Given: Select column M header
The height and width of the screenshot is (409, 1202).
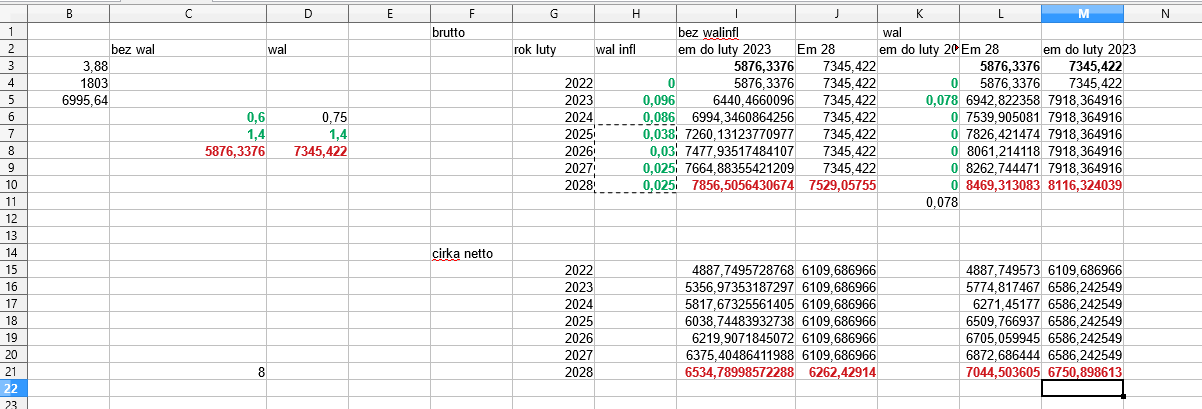Looking at the screenshot, I should 1082,13.
